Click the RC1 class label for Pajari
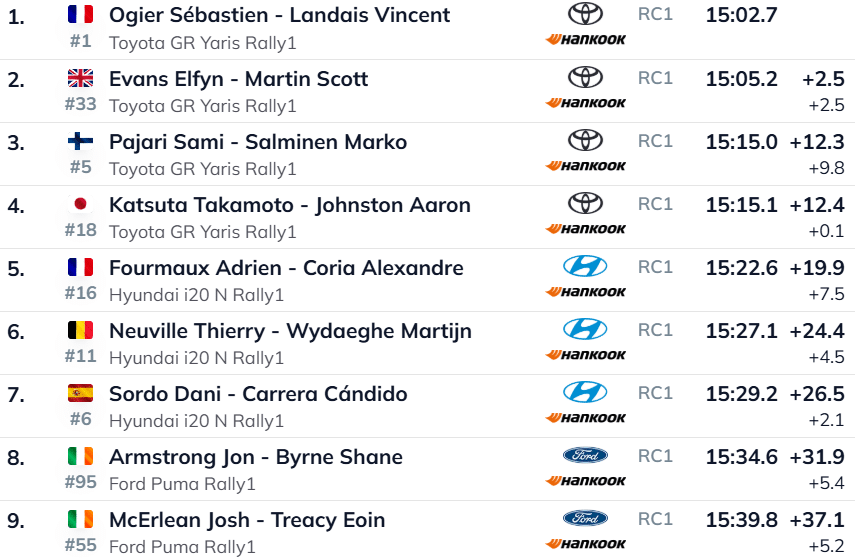 [x=655, y=141]
